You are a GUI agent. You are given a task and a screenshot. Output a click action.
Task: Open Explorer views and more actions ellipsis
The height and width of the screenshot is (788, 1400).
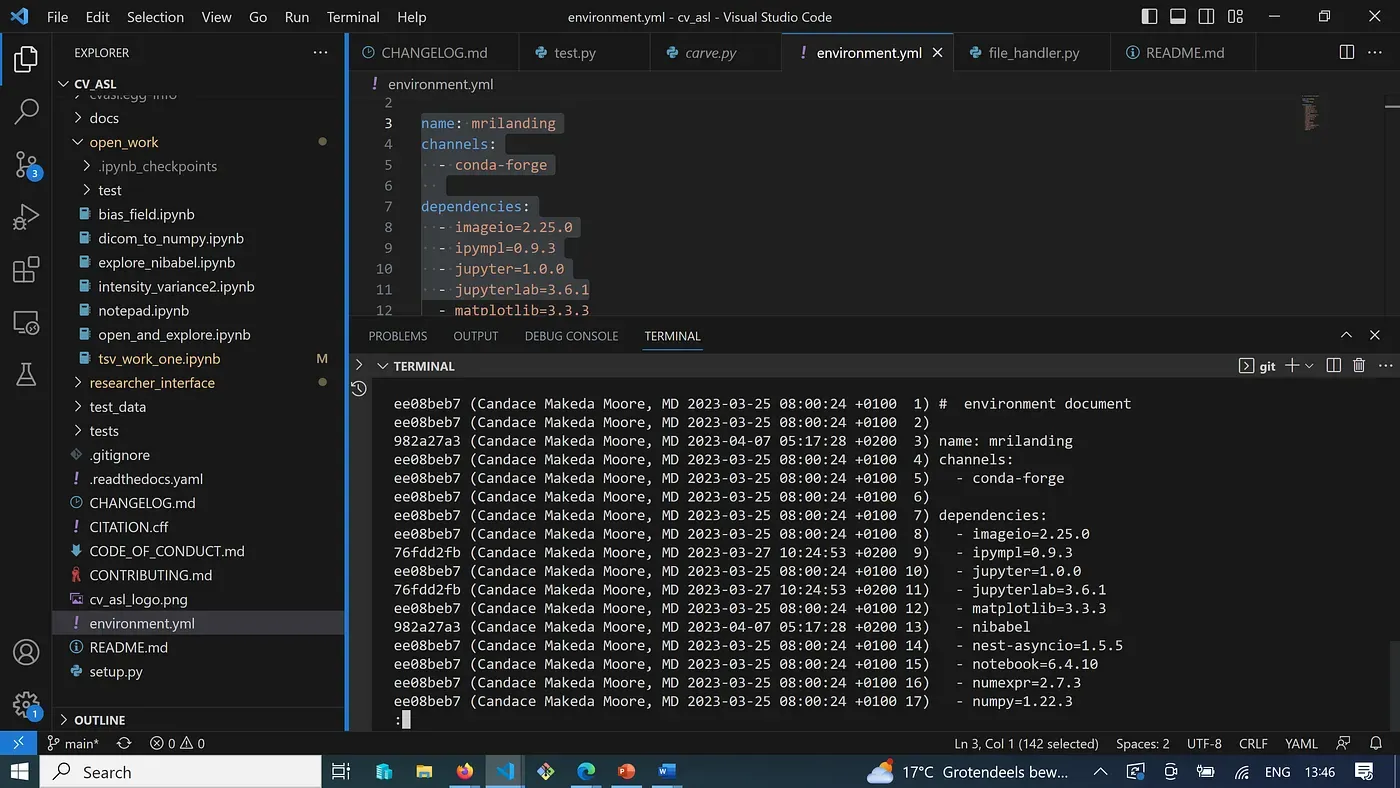point(320,52)
